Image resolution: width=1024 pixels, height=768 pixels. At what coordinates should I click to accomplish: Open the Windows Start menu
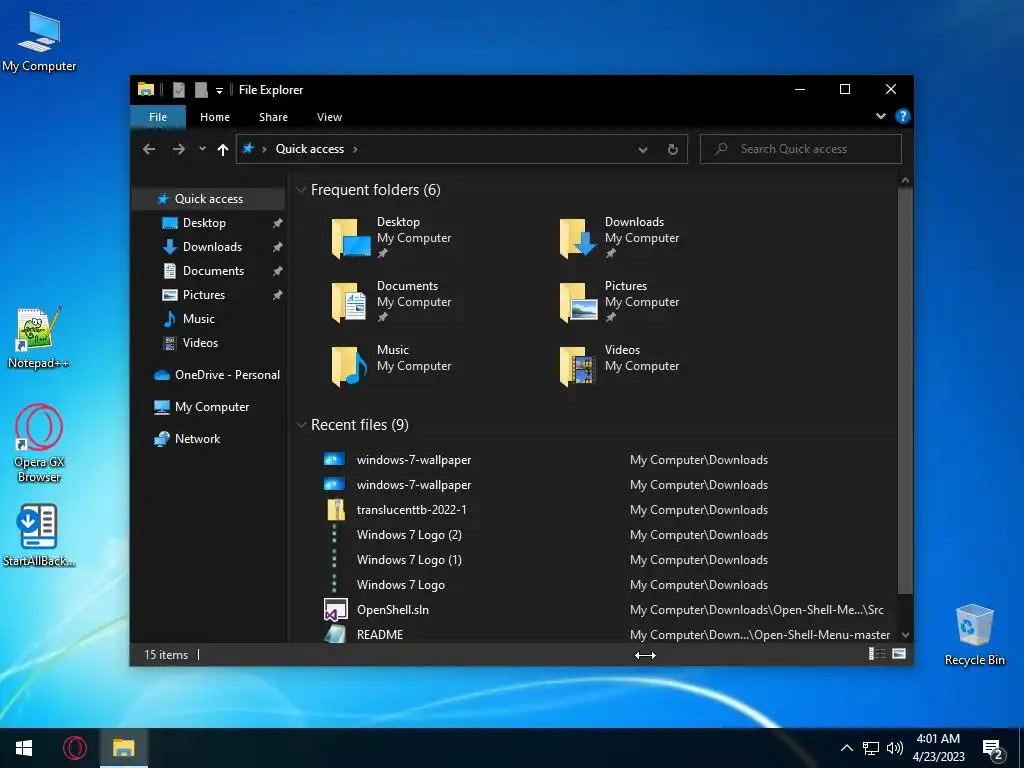pos(24,748)
